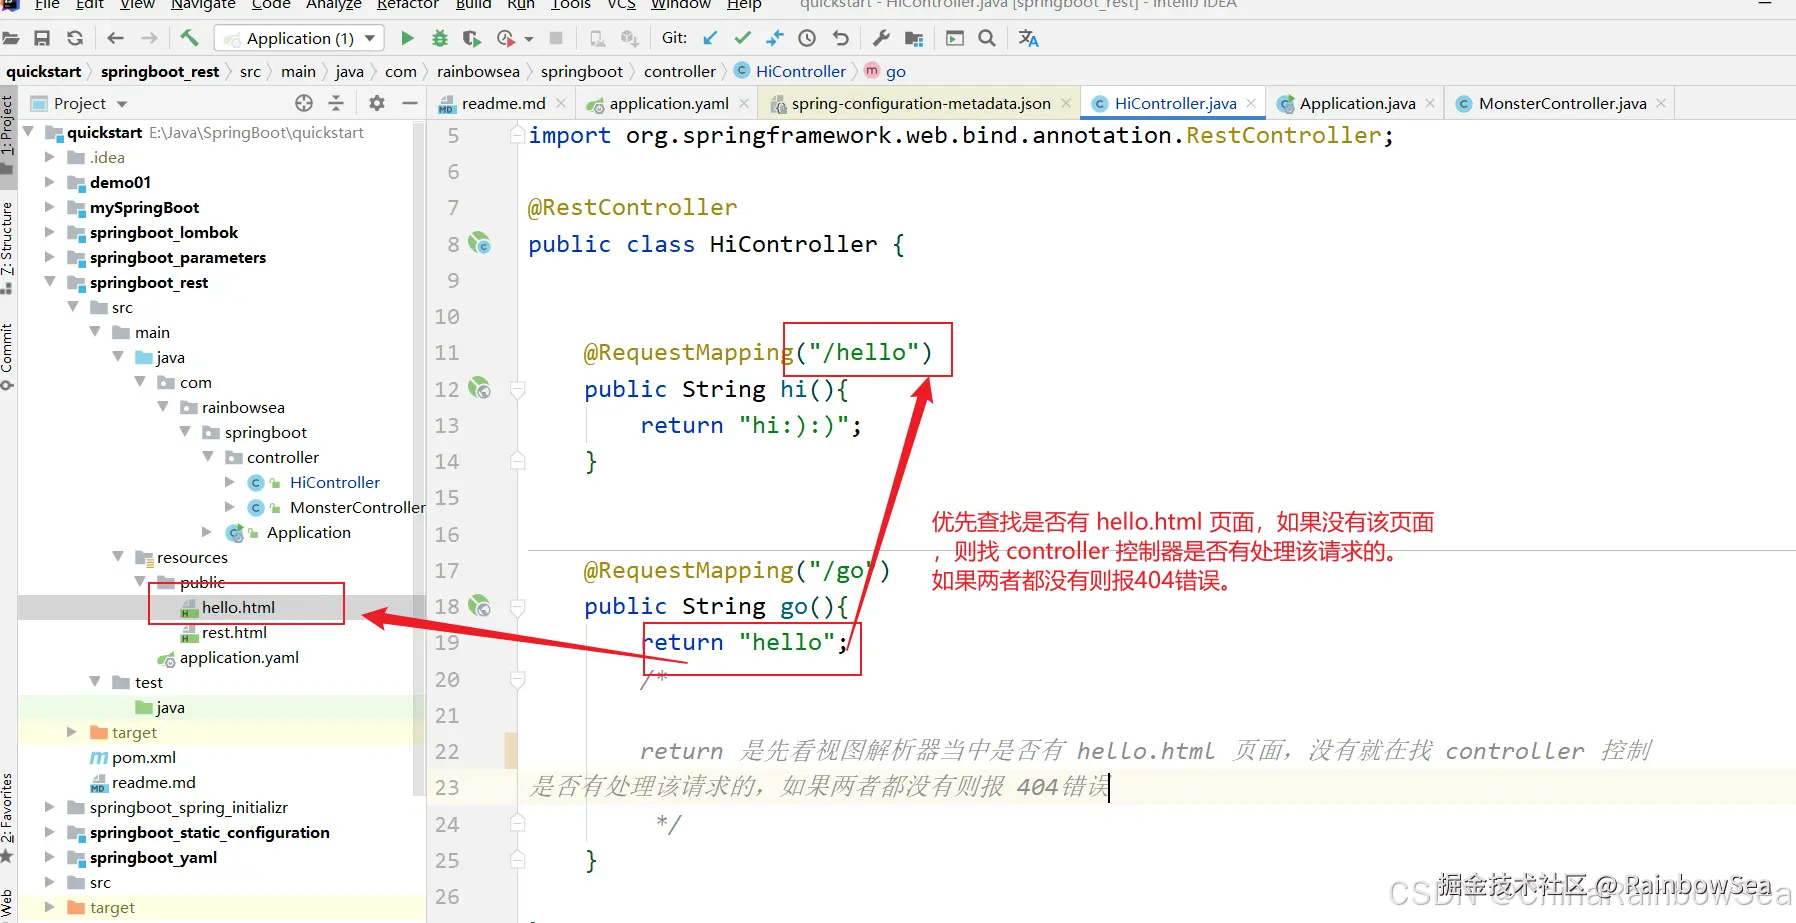Click the Run with Coverage icon
Image resolution: width=1796 pixels, height=923 pixels.
[x=472, y=38]
